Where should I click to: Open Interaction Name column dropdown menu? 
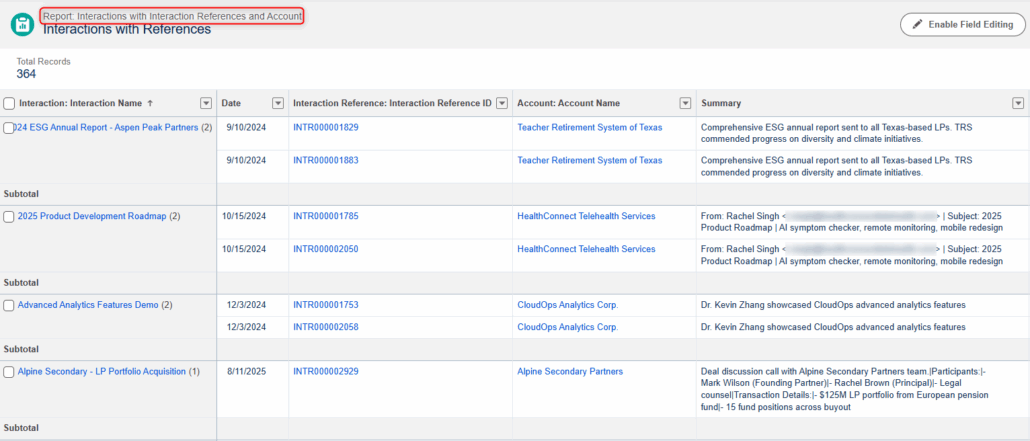click(206, 103)
